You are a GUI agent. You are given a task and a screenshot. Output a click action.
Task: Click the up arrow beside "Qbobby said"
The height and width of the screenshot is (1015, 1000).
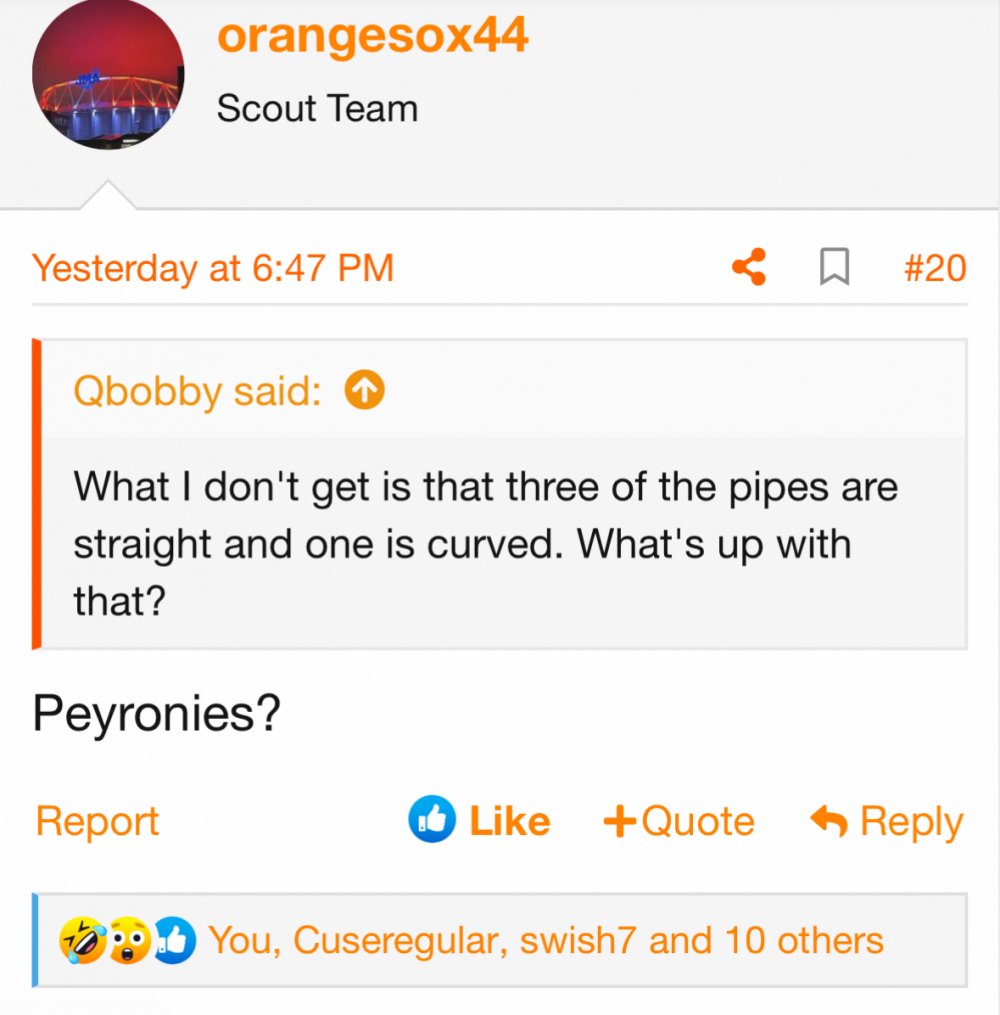364,391
